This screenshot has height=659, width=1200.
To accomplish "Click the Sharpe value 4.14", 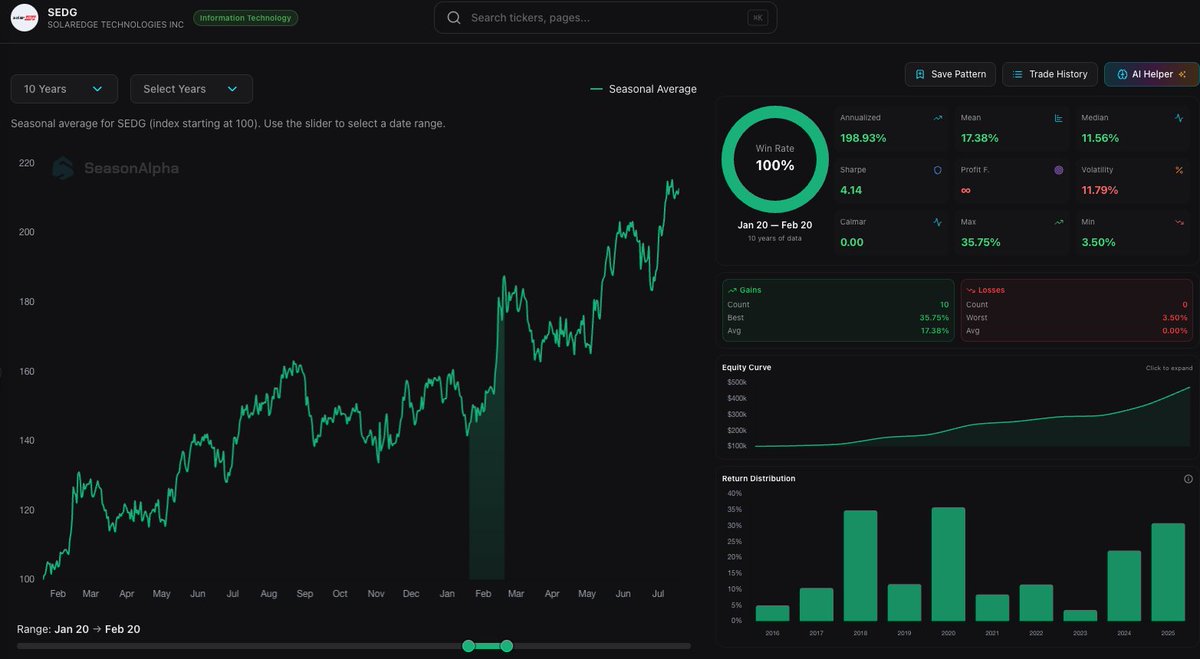I will pos(851,190).
